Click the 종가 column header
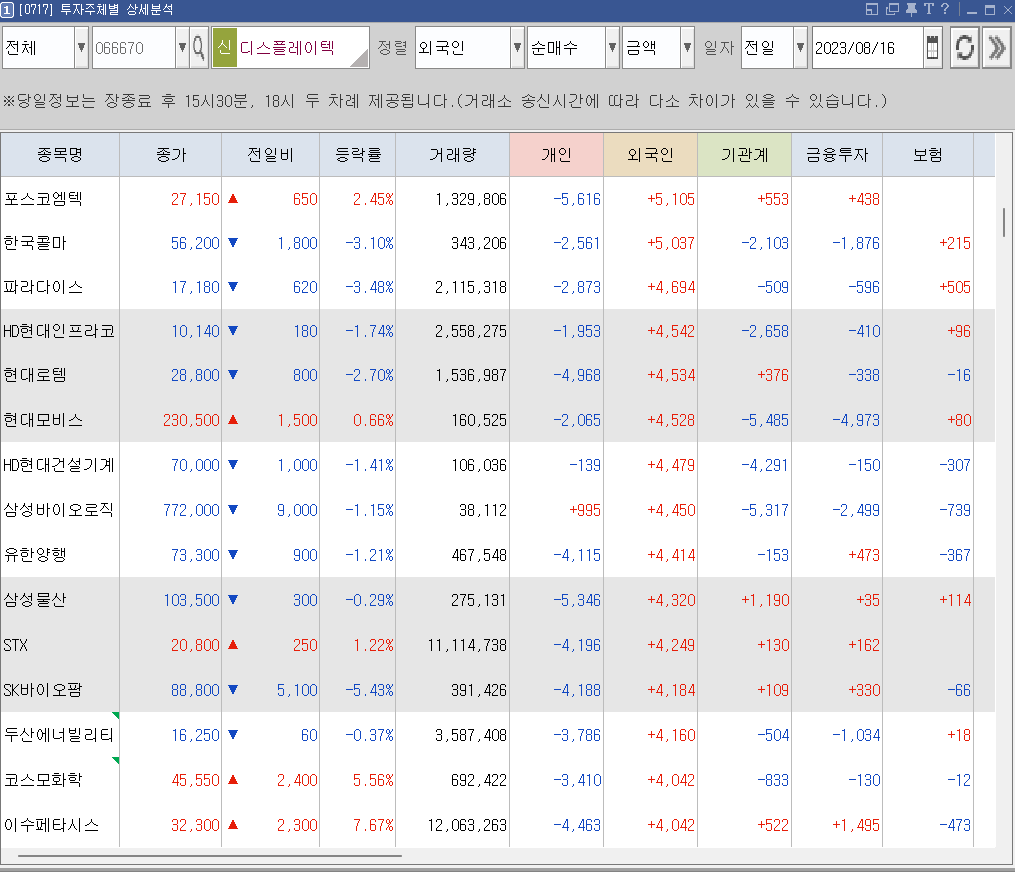This screenshot has height=872, width=1015. (171, 155)
